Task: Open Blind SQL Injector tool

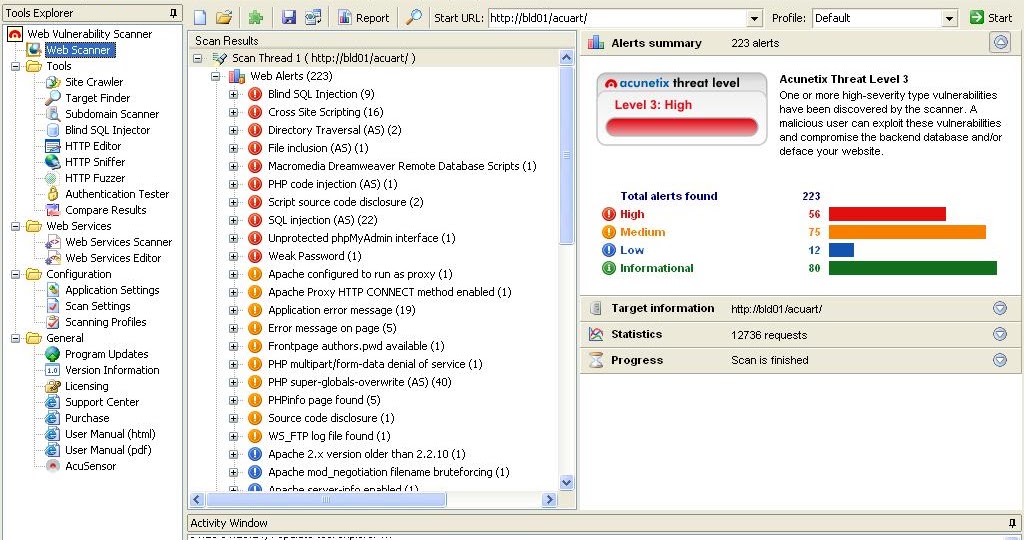Action: 108,130
